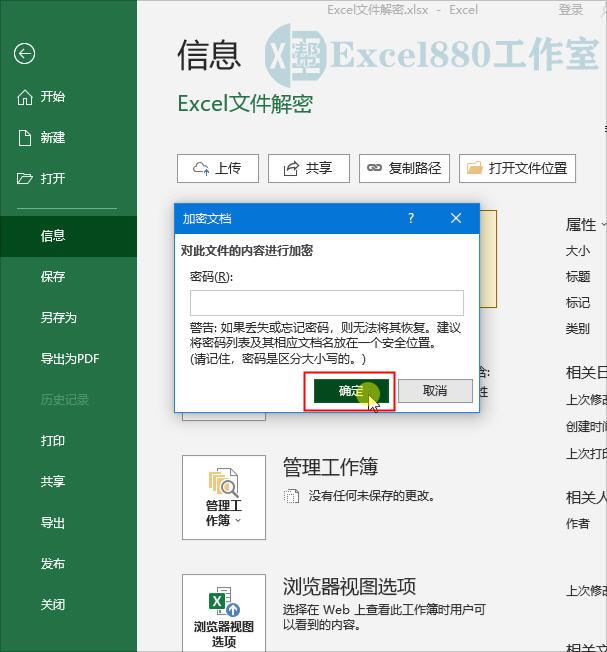Click the 登录 sign-in link
607x652 pixels.
click(570, 10)
